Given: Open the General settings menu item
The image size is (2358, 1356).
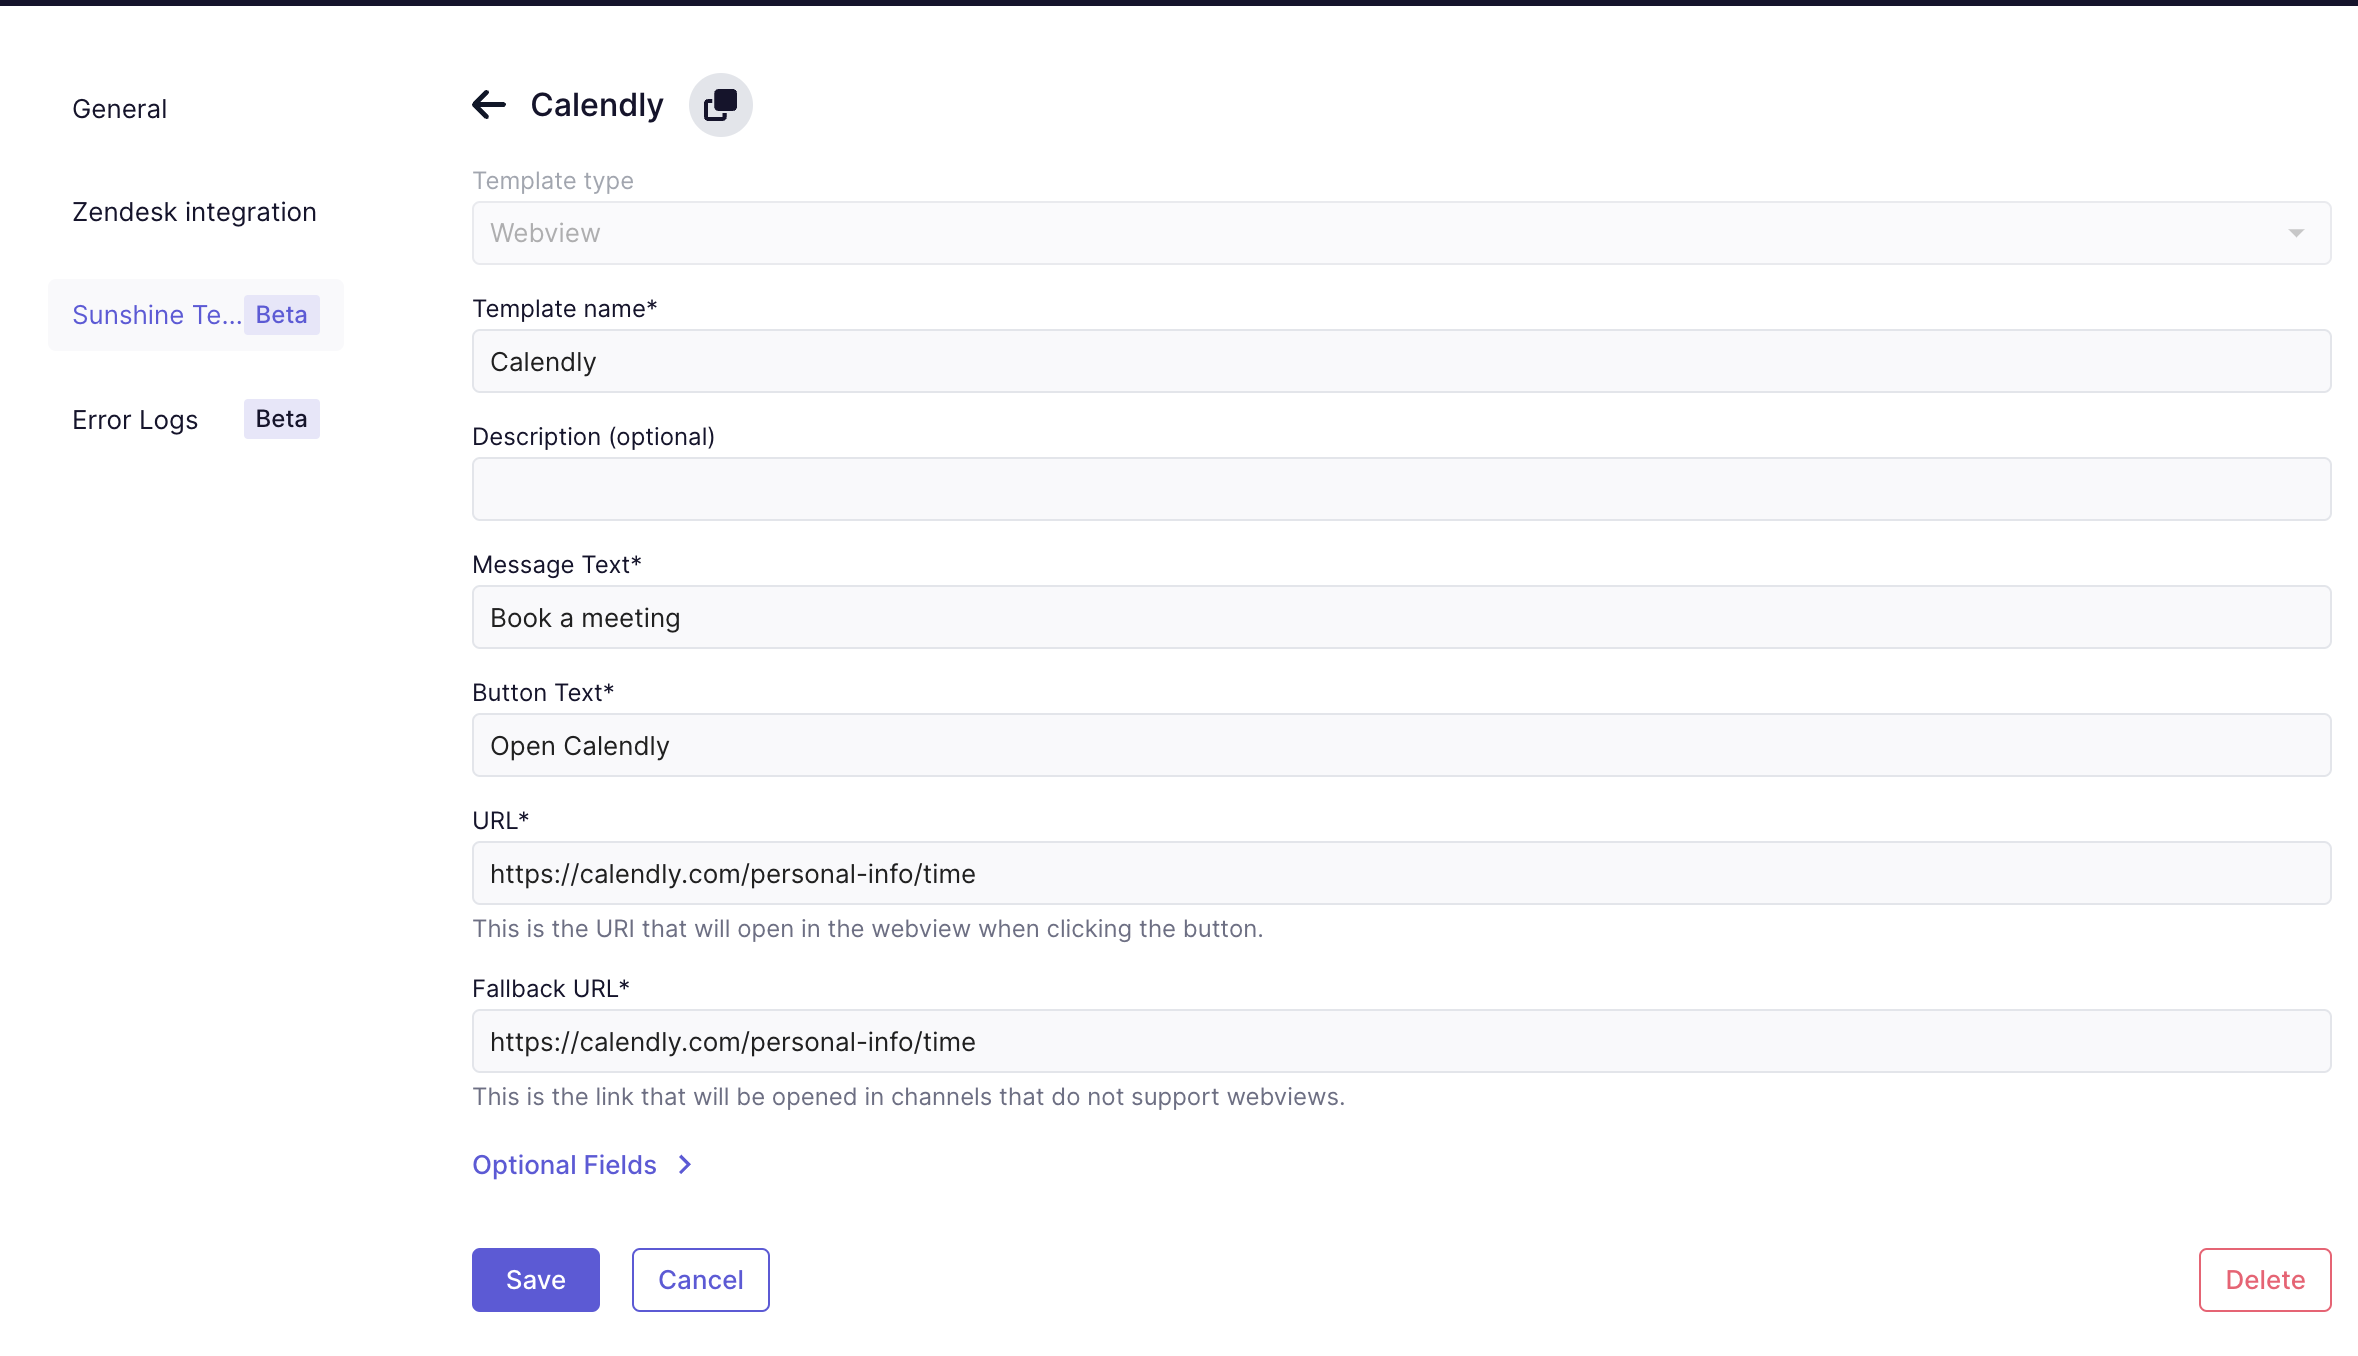Looking at the screenshot, I should pos(119,109).
